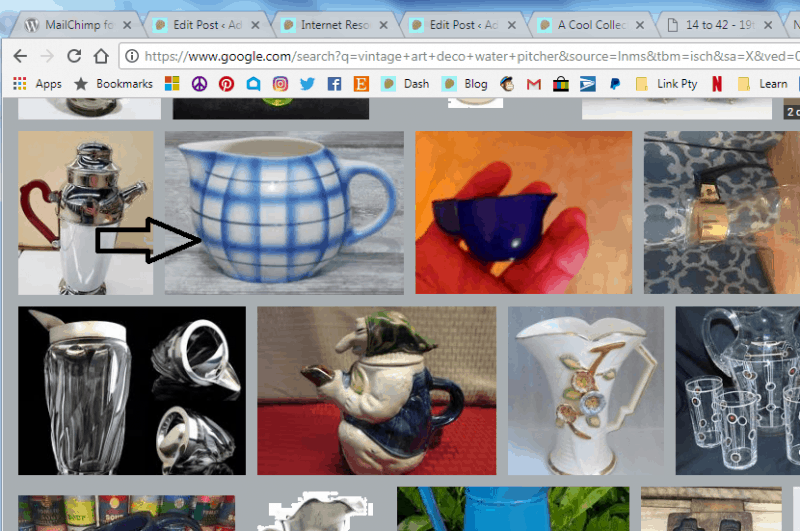The height and width of the screenshot is (531, 800).
Task: Open the Pinterest bookmark
Action: click(226, 84)
